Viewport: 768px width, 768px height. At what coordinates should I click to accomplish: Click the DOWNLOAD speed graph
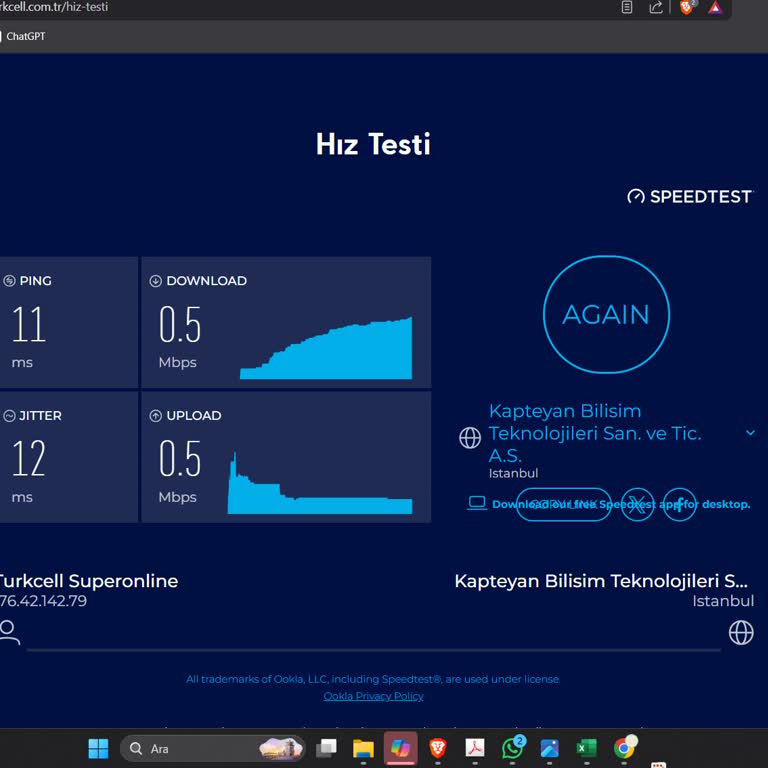[326, 348]
